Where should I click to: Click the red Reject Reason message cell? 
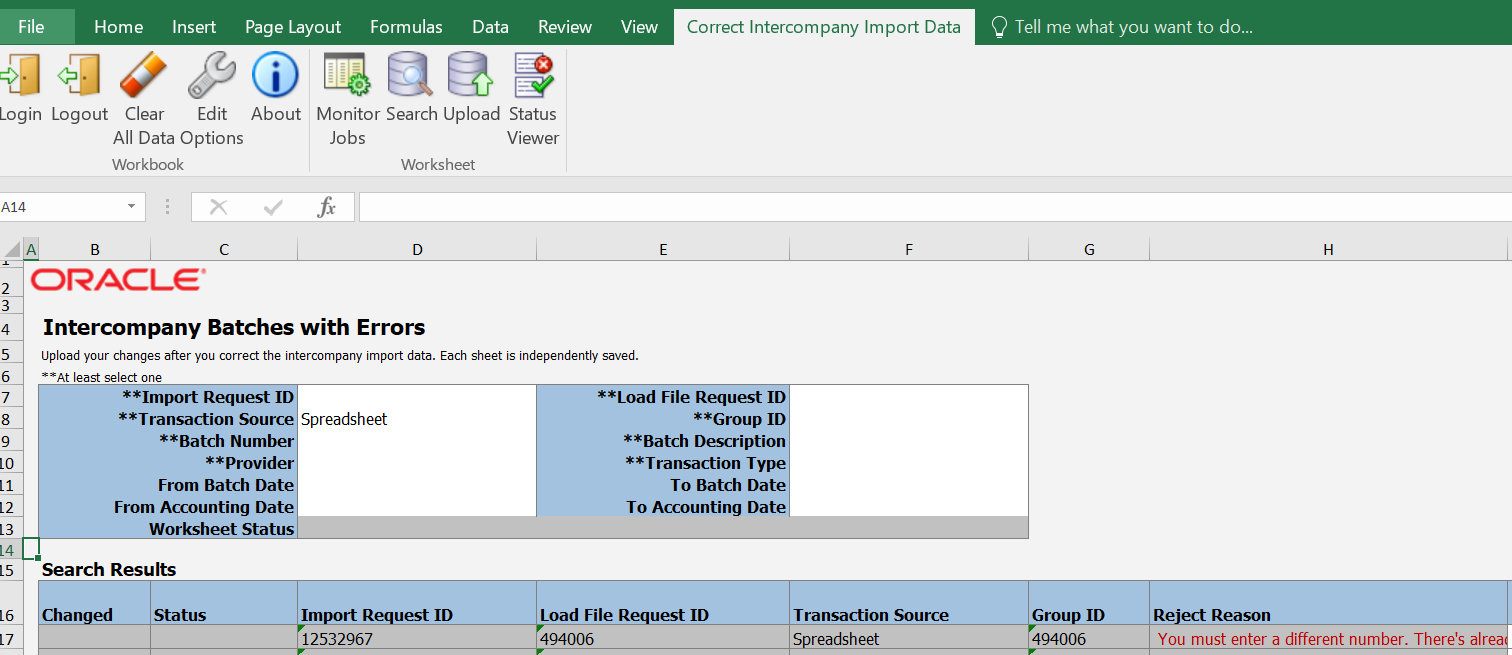(1329, 638)
